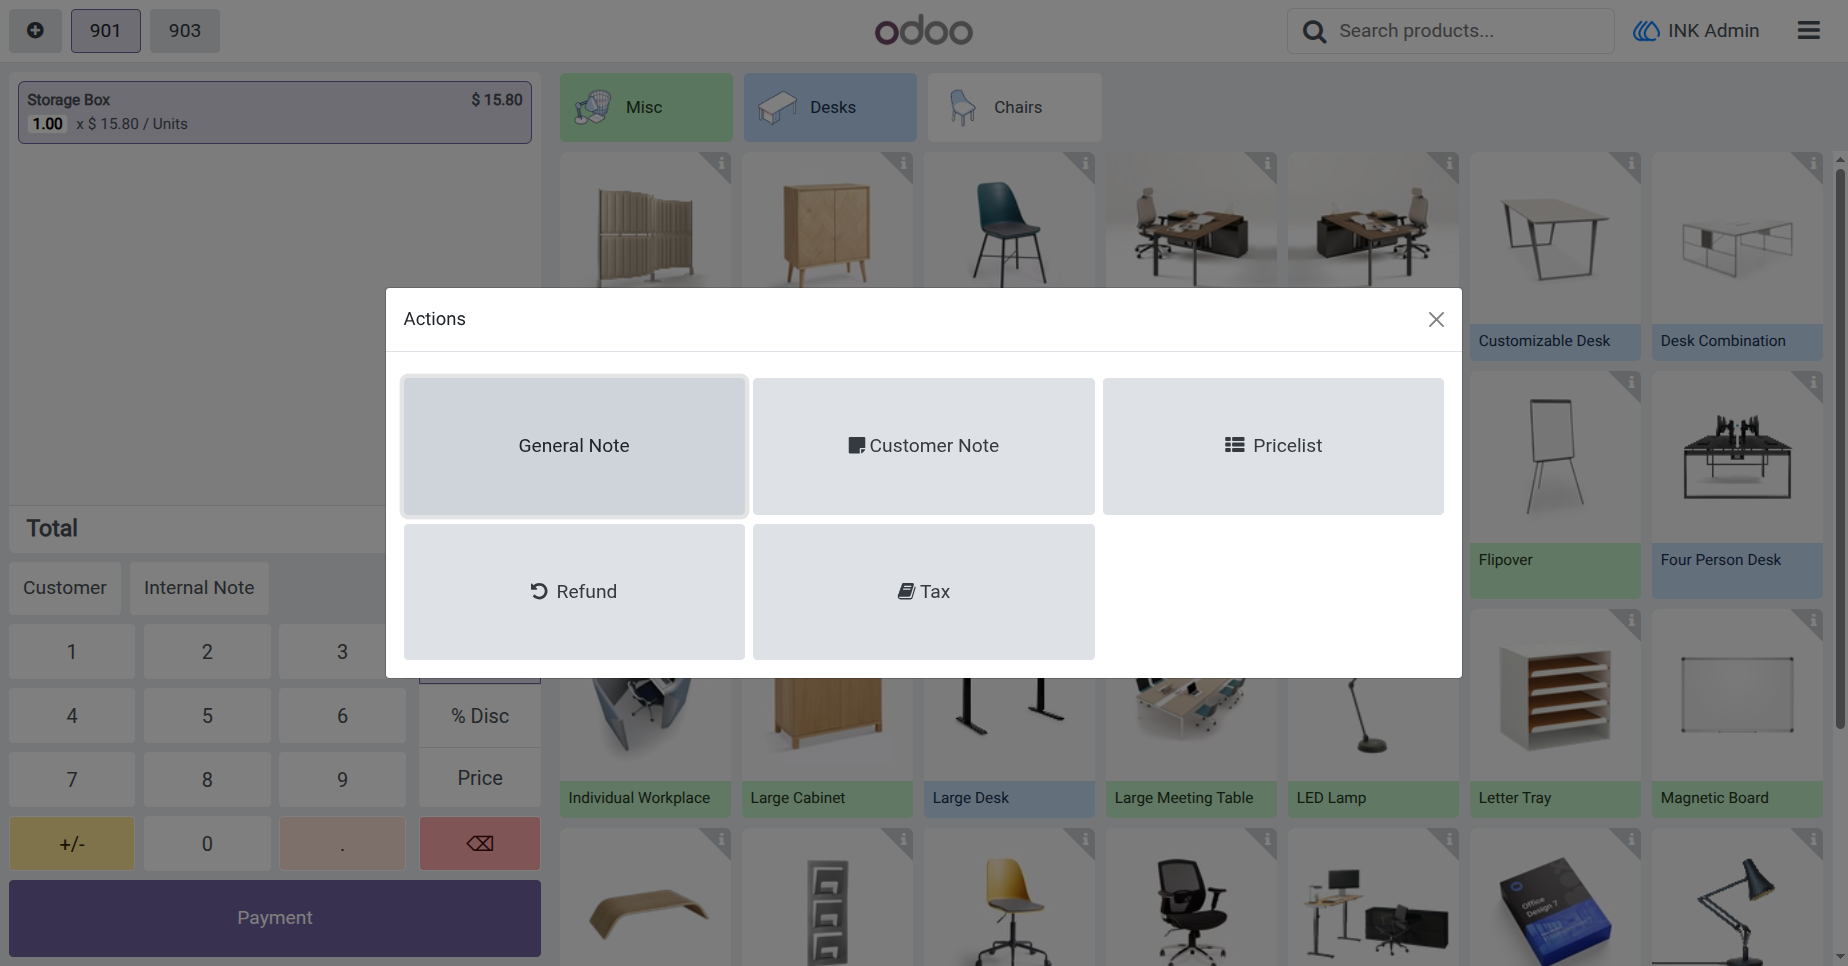
Task: Select the Chairs product category
Action: pos(1014,107)
